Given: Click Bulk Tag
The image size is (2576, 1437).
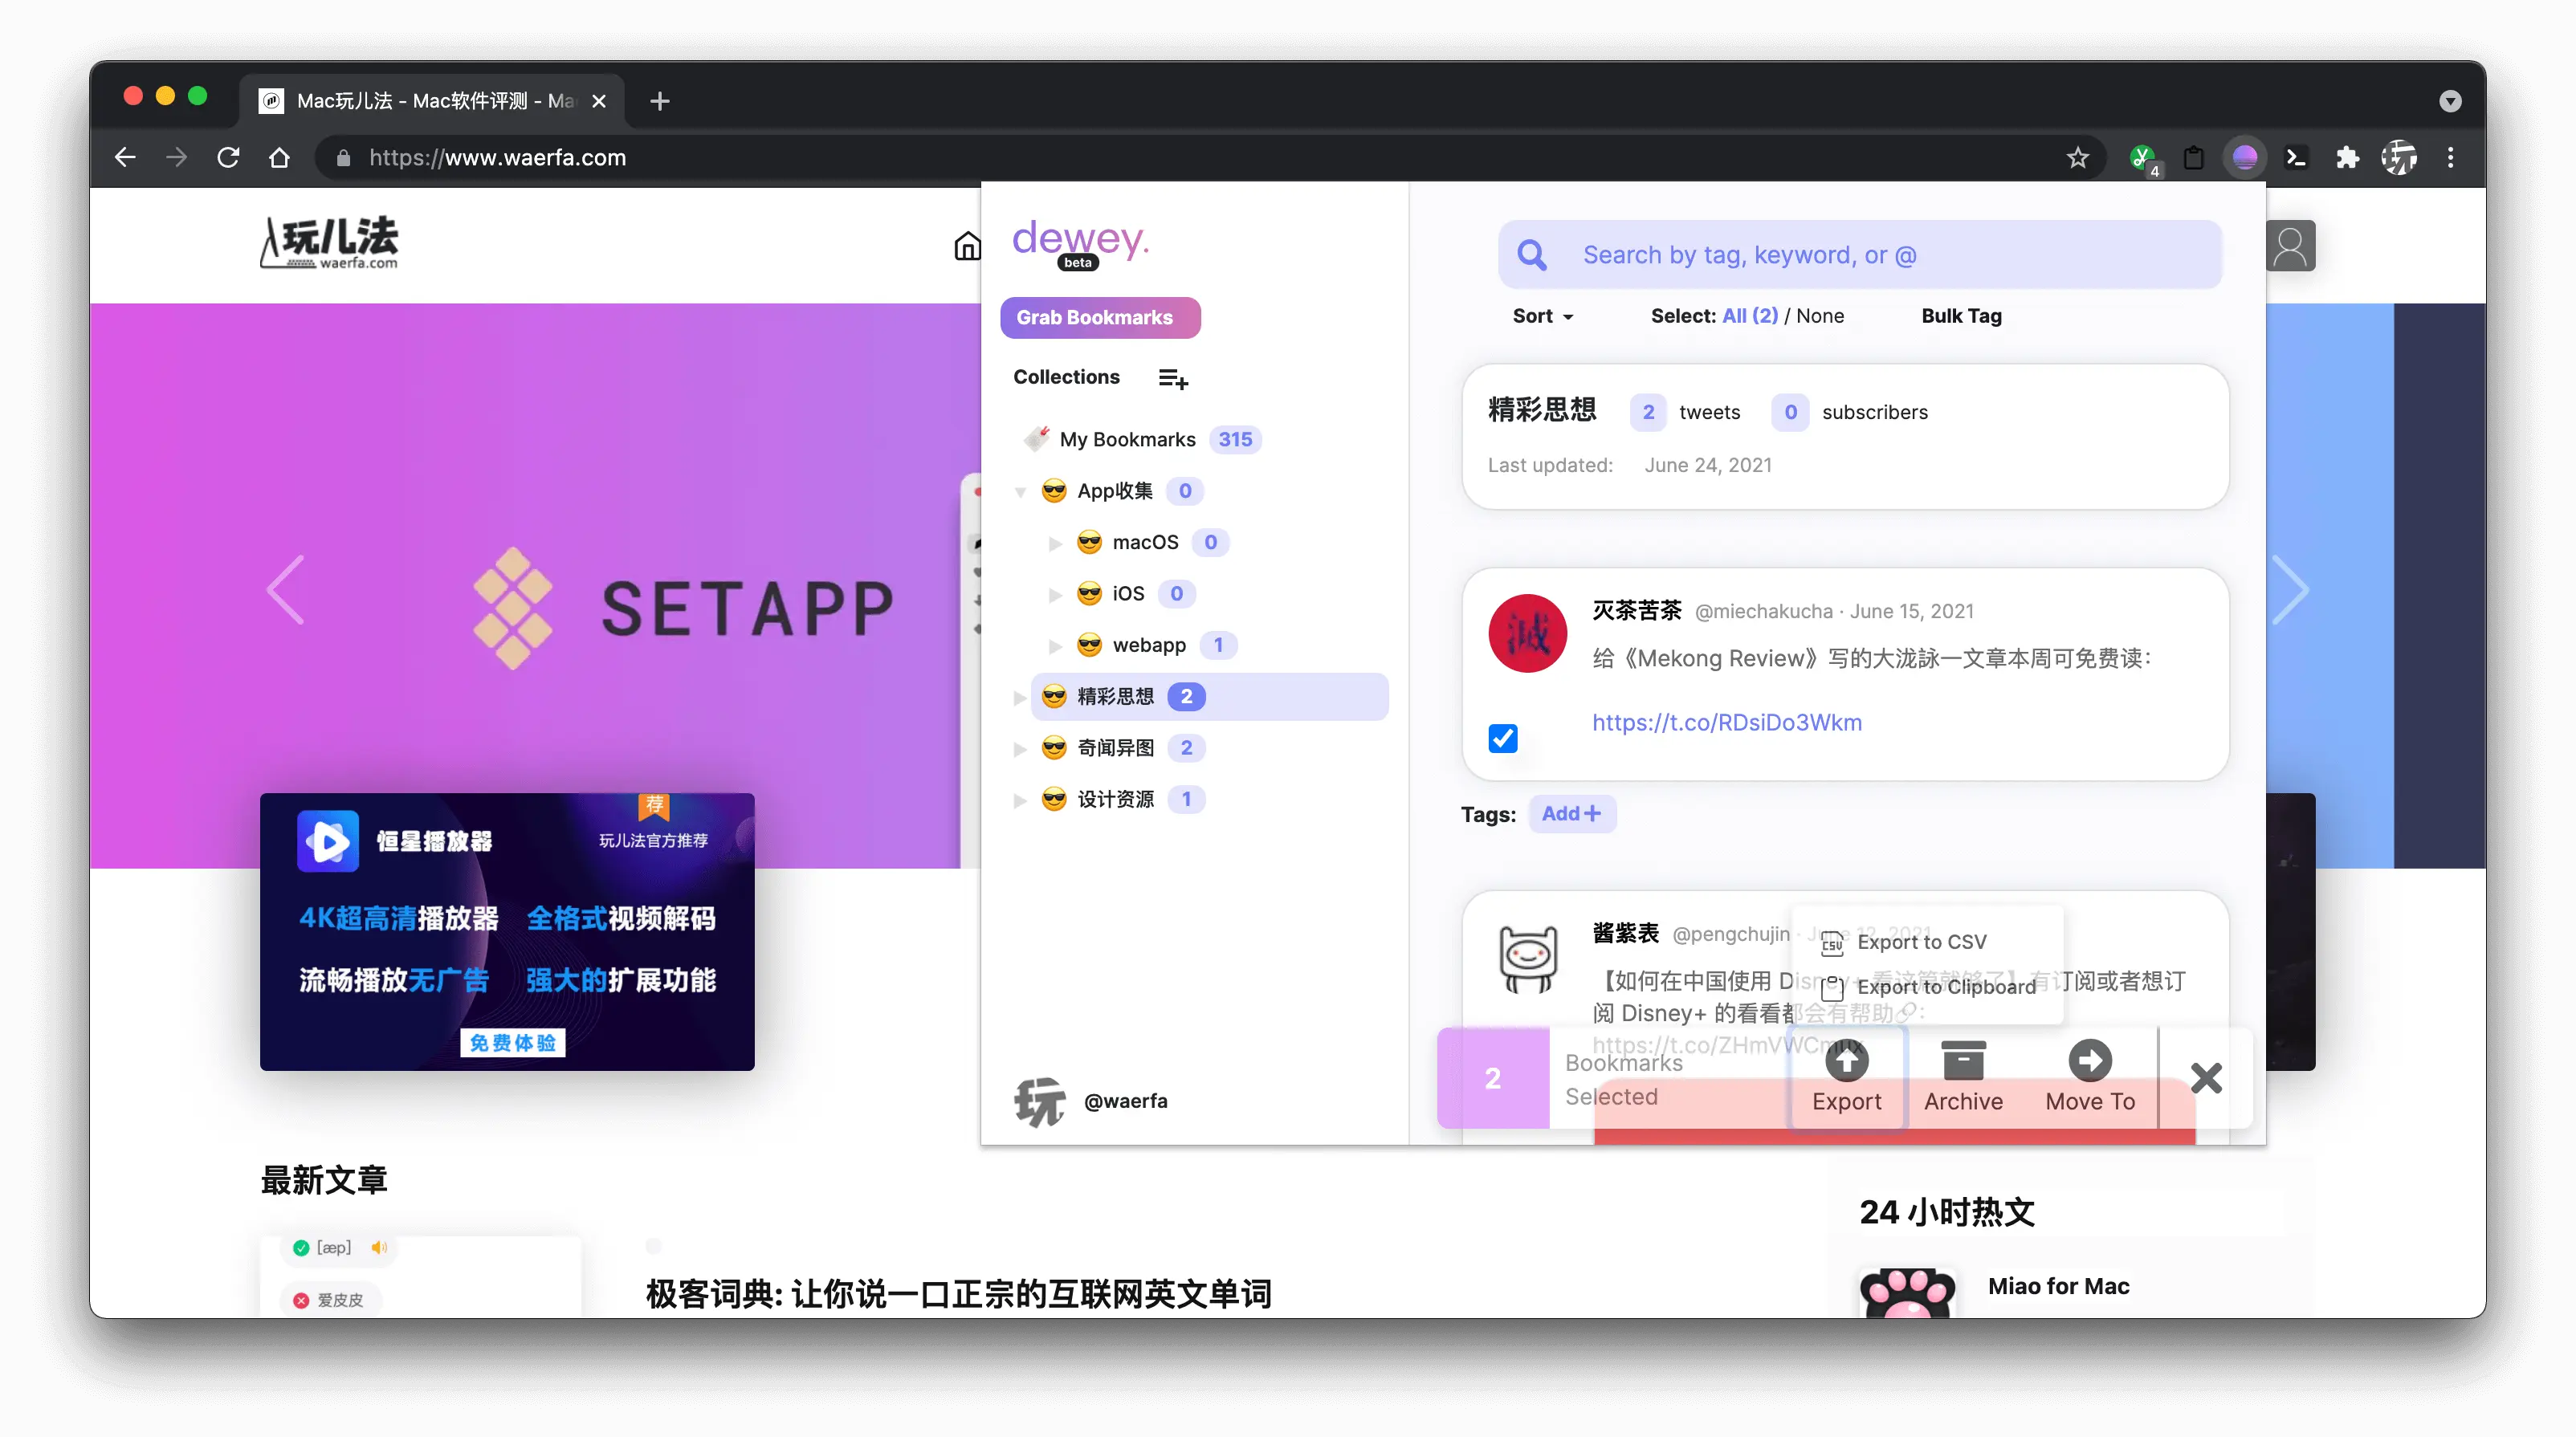Looking at the screenshot, I should tap(1961, 316).
